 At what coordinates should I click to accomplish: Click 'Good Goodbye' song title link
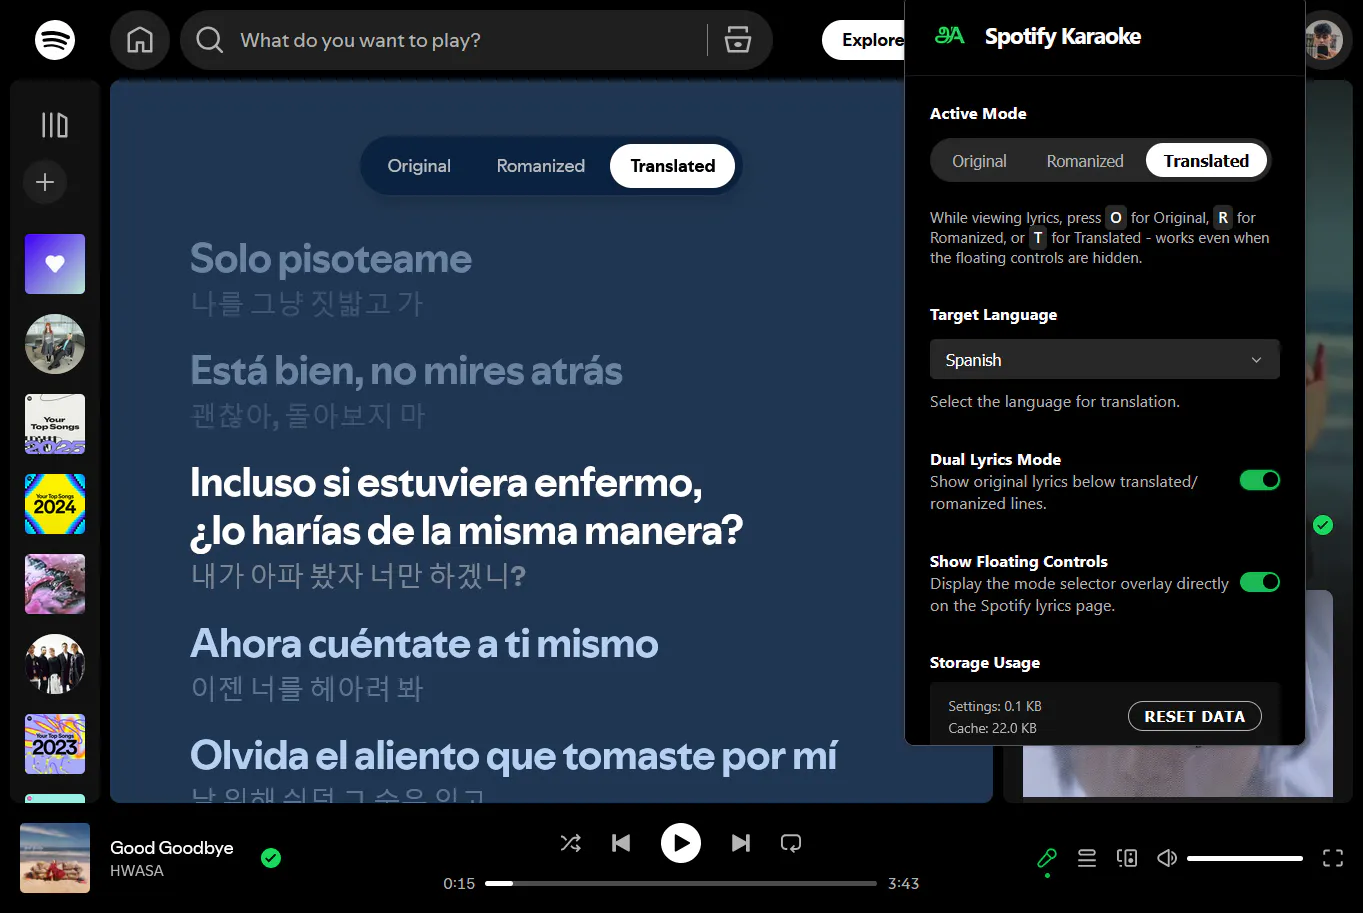[172, 847]
